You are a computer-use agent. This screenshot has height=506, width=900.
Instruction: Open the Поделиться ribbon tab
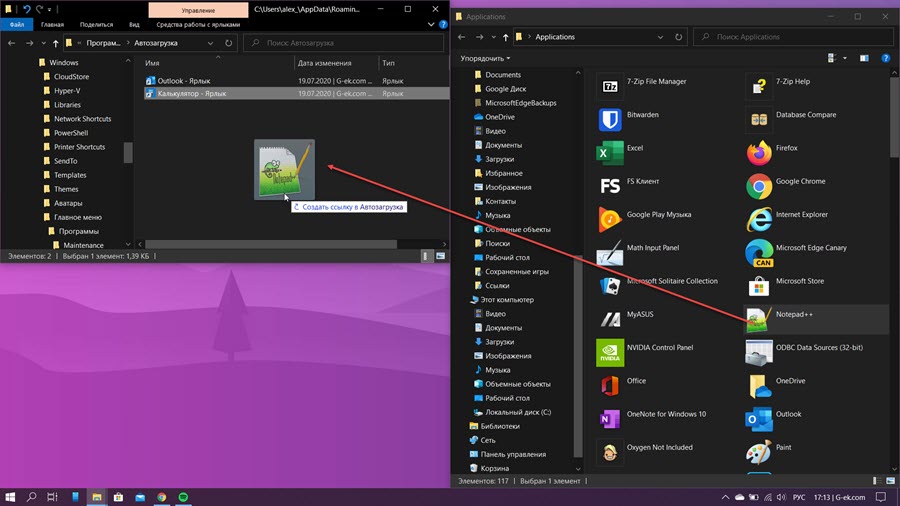(96, 25)
